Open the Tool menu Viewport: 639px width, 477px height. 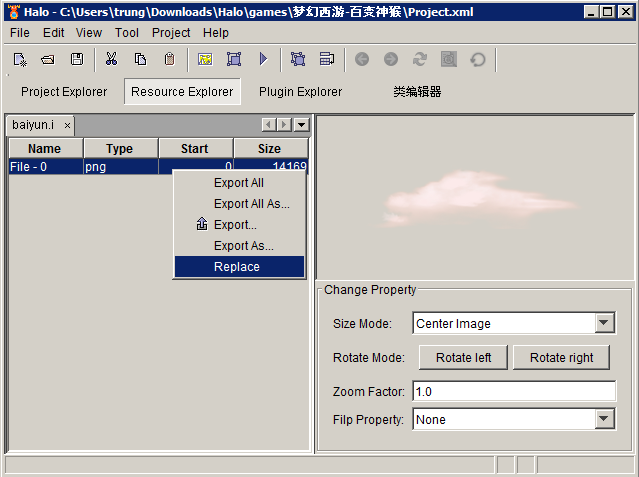coord(127,33)
